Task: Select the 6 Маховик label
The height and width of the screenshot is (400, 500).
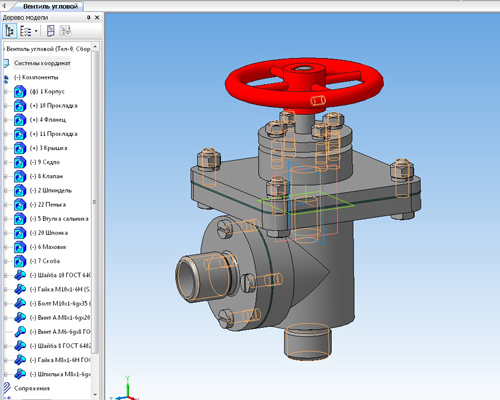Action: tap(48, 247)
